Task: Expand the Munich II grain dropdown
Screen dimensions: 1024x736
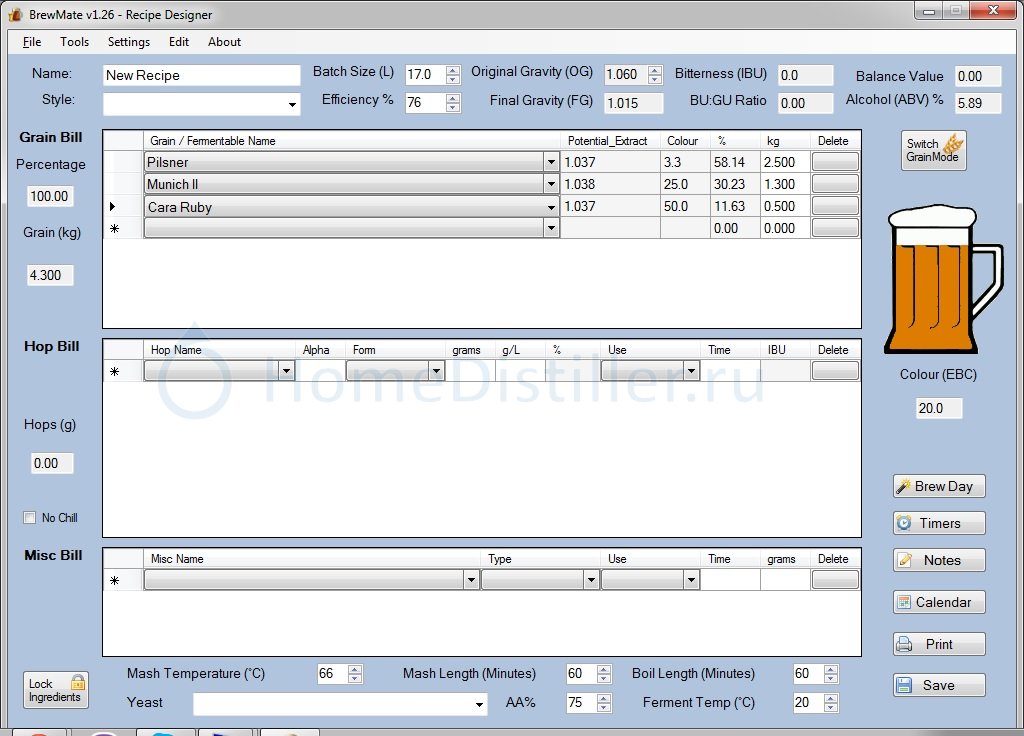Action: click(551, 184)
